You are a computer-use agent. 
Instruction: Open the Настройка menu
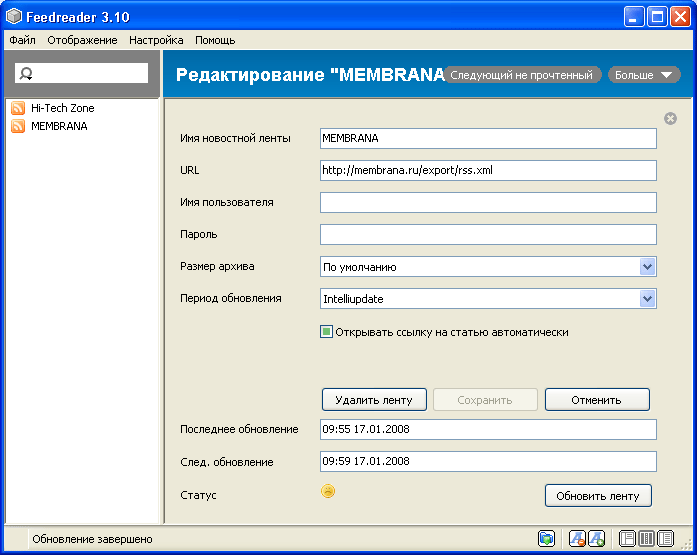point(156,40)
